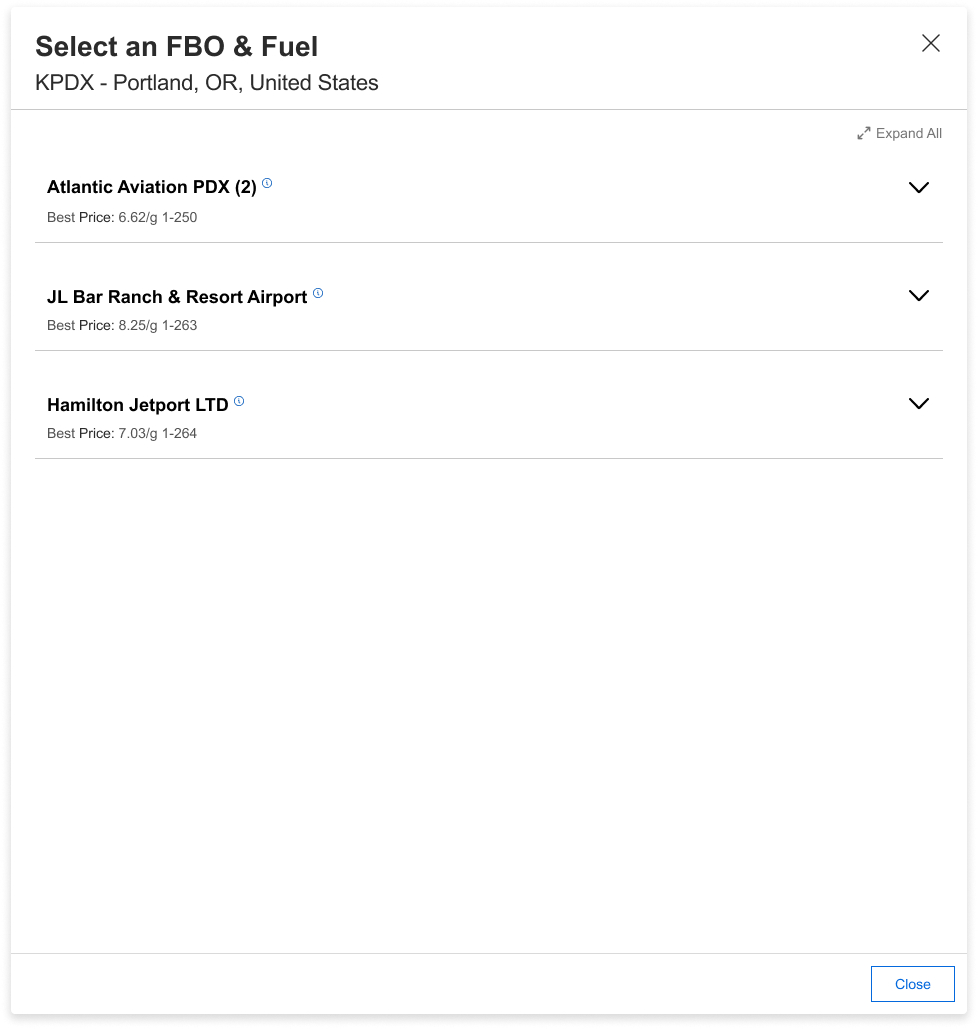Image resolution: width=978 pixels, height=1029 pixels.
Task: Click the Expand All text link
Action: pyautogui.click(x=908, y=133)
